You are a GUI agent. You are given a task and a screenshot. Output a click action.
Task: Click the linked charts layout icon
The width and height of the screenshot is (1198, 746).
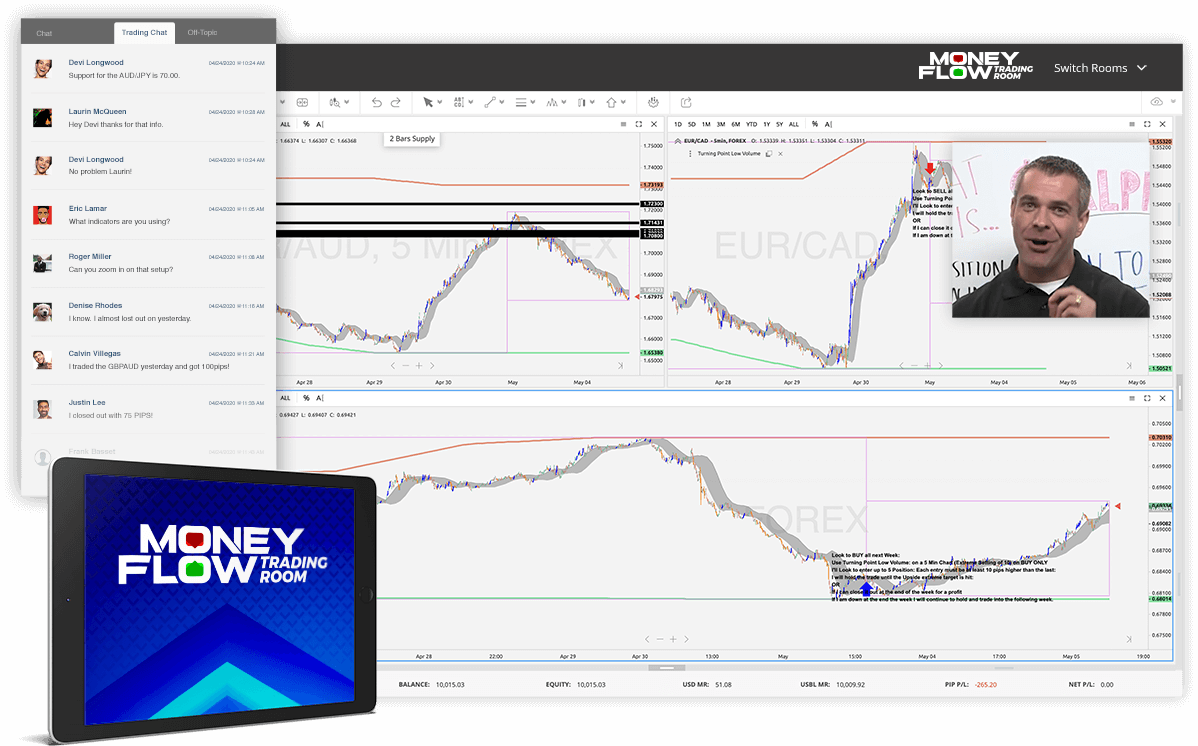tap(302, 102)
